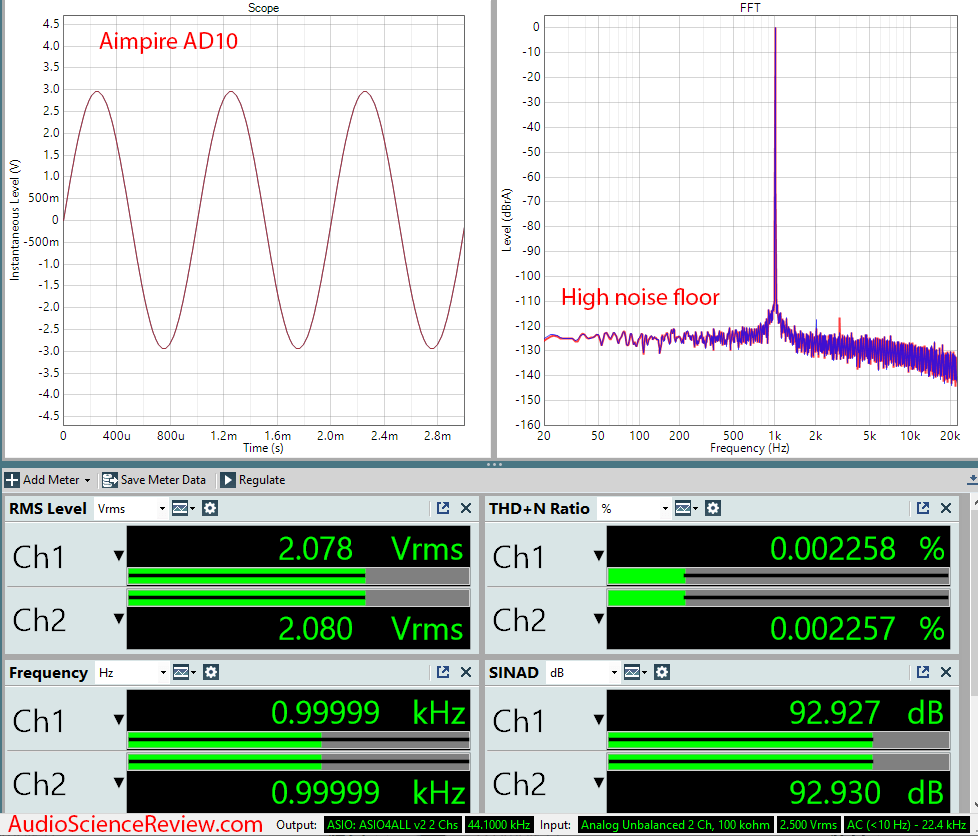Expand SINAD Ch2 channel menu

(599, 782)
